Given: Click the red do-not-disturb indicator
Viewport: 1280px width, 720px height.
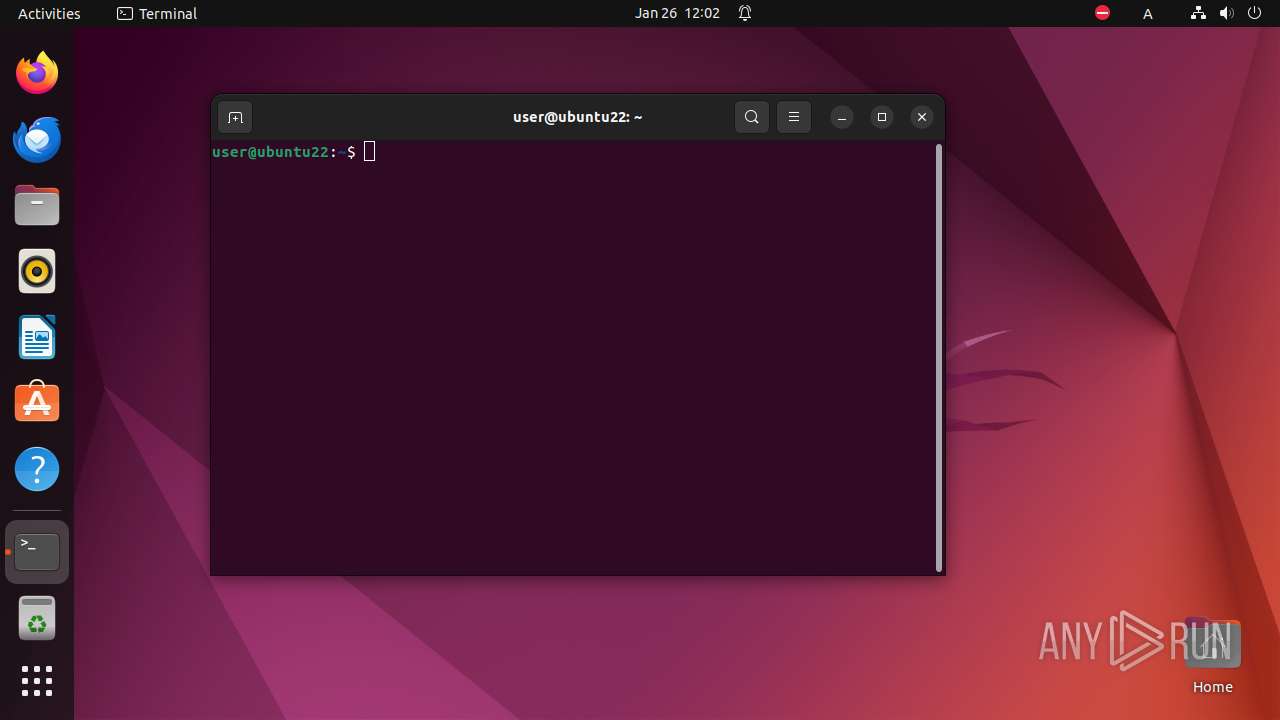Looking at the screenshot, I should point(1102,13).
